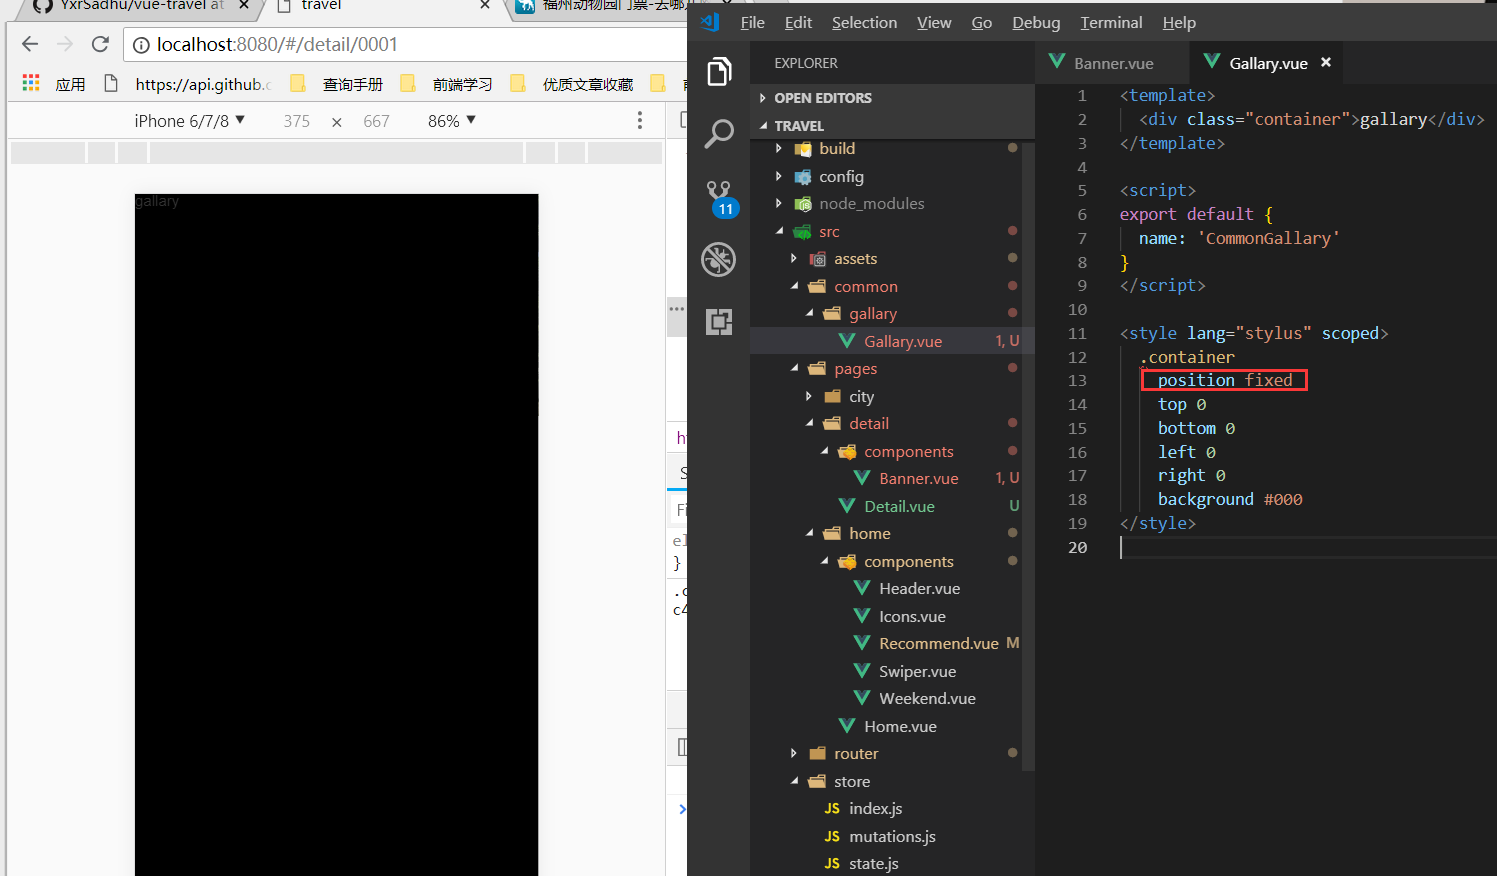This screenshot has width=1497, height=876.
Task: Open the iPhone 6/7/8 device dropdown
Action: tap(190, 121)
